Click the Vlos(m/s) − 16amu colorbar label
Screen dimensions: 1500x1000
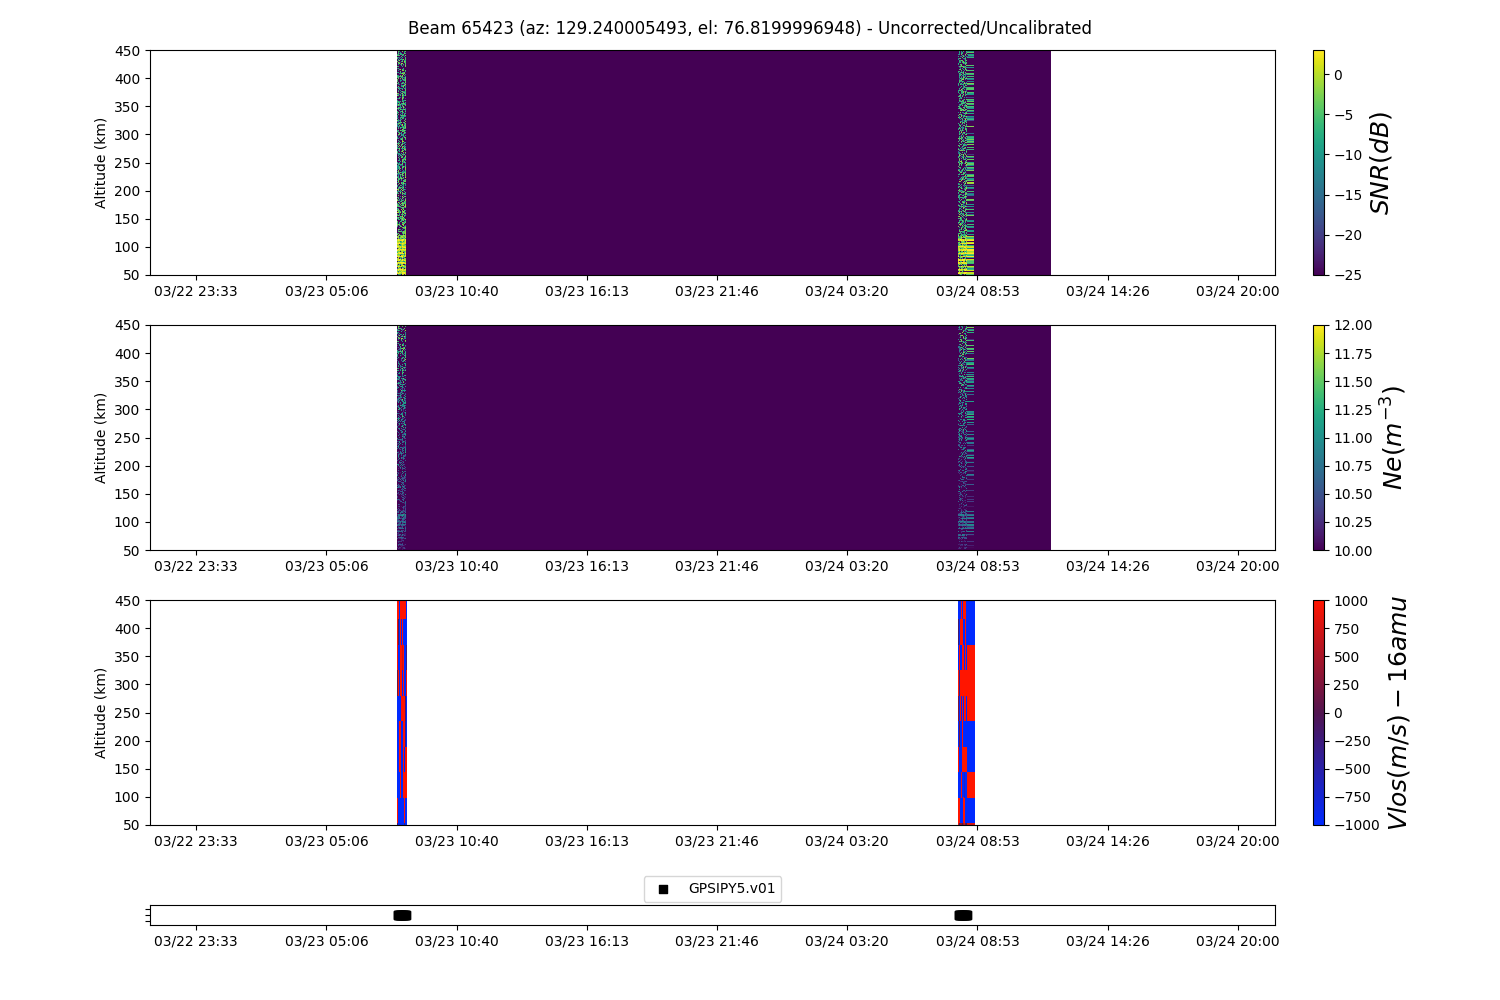pos(1397,712)
